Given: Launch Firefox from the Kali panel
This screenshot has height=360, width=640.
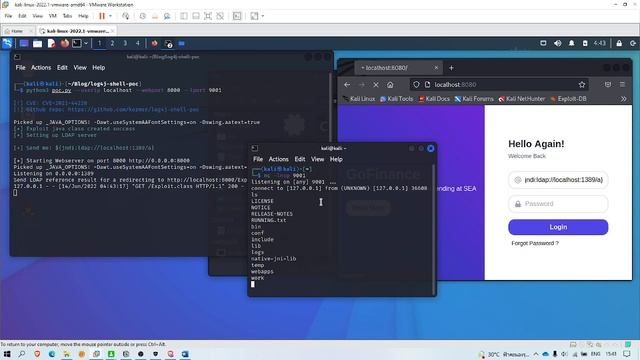Looking at the screenshot, I should point(64,43).
